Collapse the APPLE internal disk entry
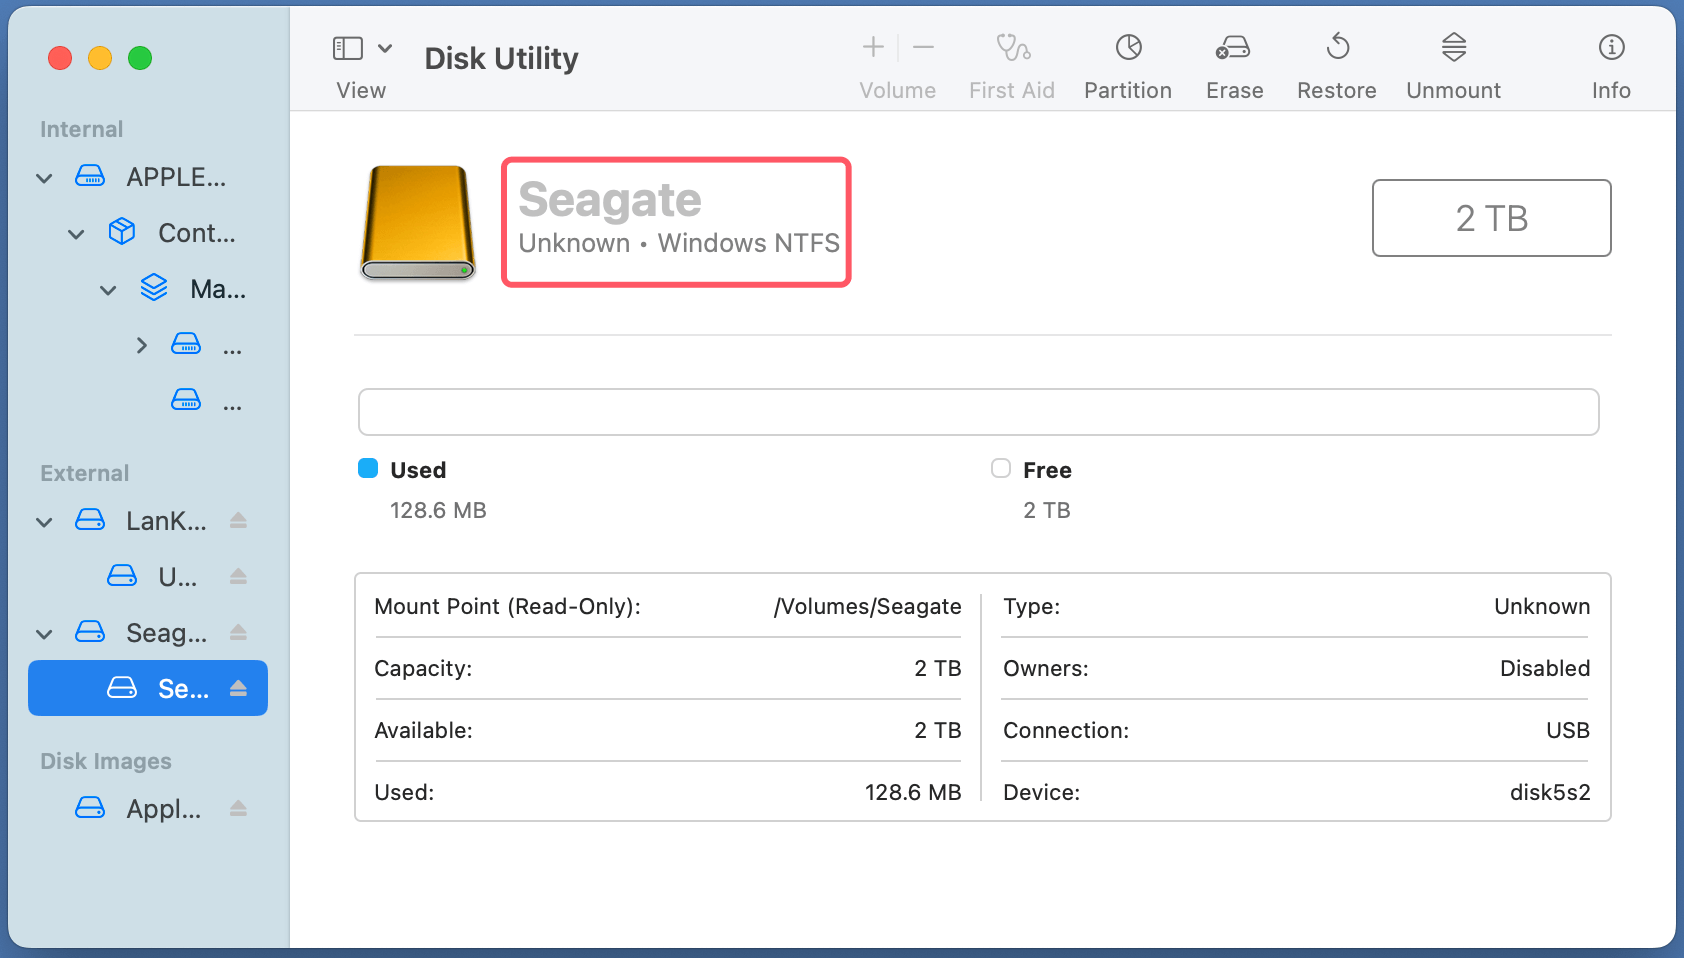The image size is (1684, 958). click(44, 177)
